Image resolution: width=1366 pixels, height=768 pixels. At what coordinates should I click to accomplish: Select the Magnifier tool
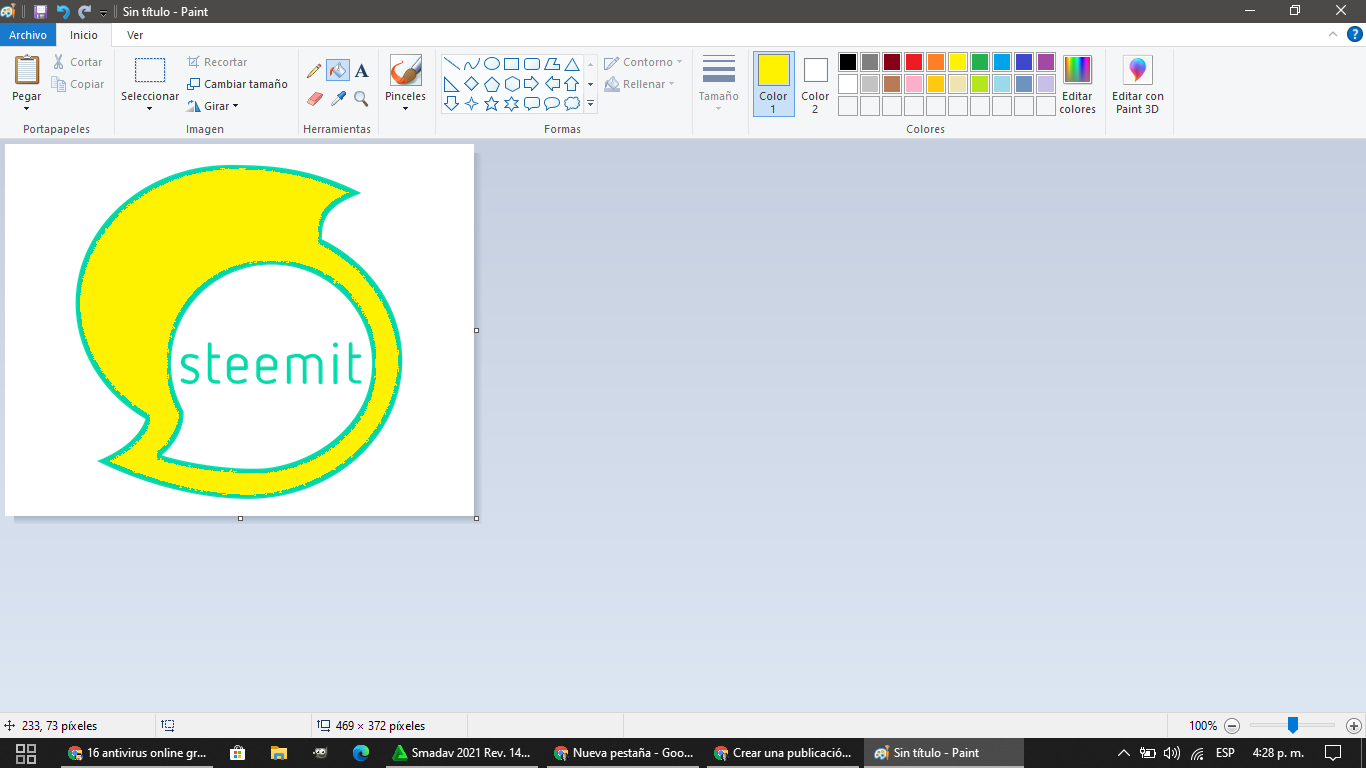[362, 99]
